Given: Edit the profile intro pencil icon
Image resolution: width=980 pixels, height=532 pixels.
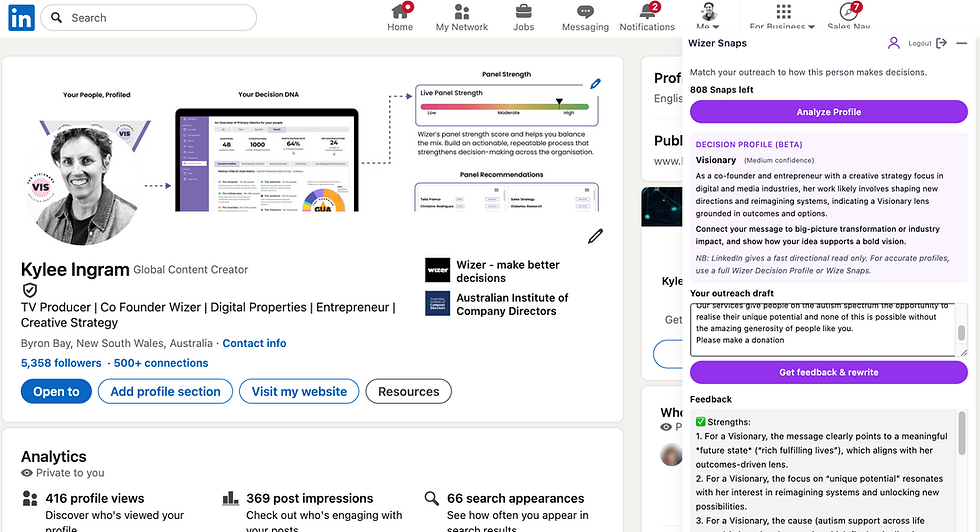Looking at the screenshot, I should point(596,236).
